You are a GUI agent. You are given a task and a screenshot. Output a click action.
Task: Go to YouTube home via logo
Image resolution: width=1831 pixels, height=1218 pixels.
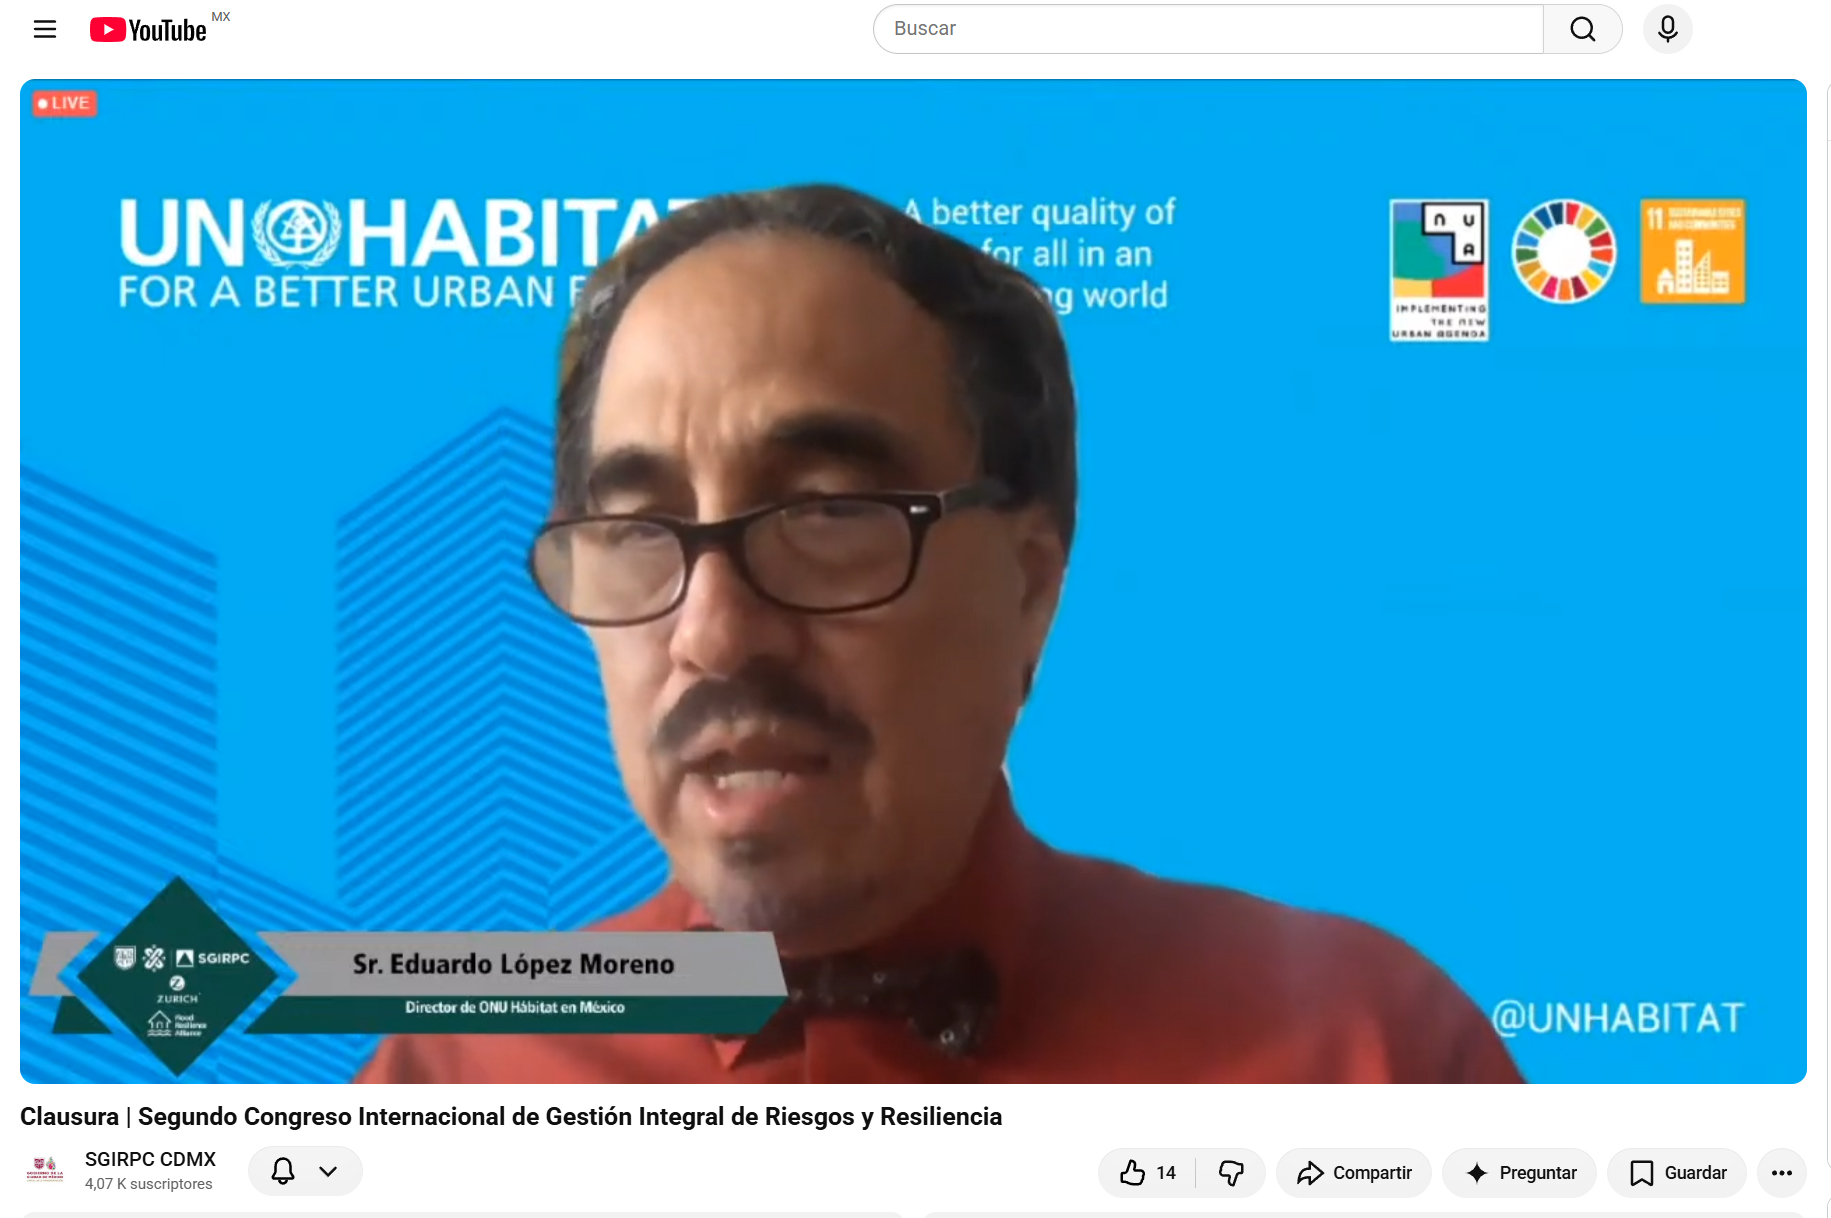149,30
